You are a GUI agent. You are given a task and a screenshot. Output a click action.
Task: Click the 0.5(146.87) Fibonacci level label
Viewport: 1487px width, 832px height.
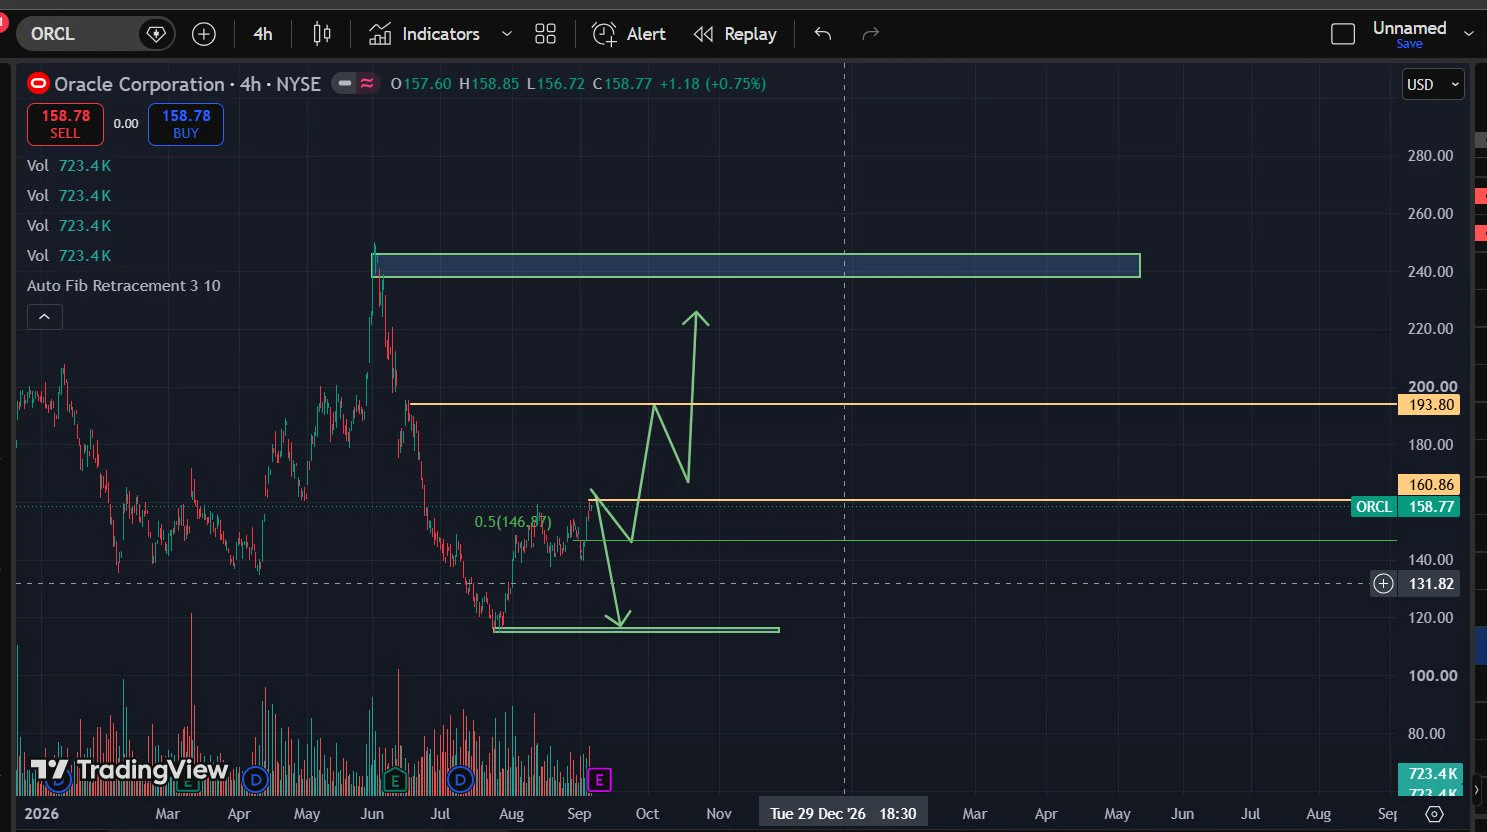coord(513,522)
